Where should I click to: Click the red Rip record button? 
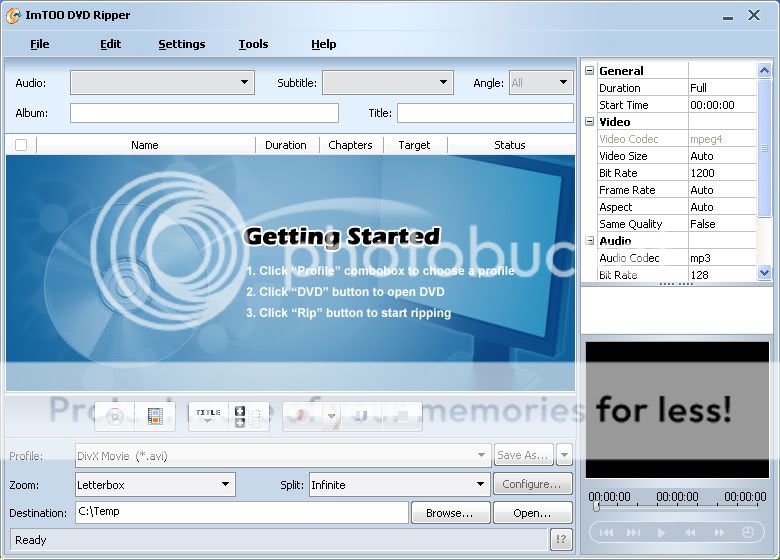(301, 416)
